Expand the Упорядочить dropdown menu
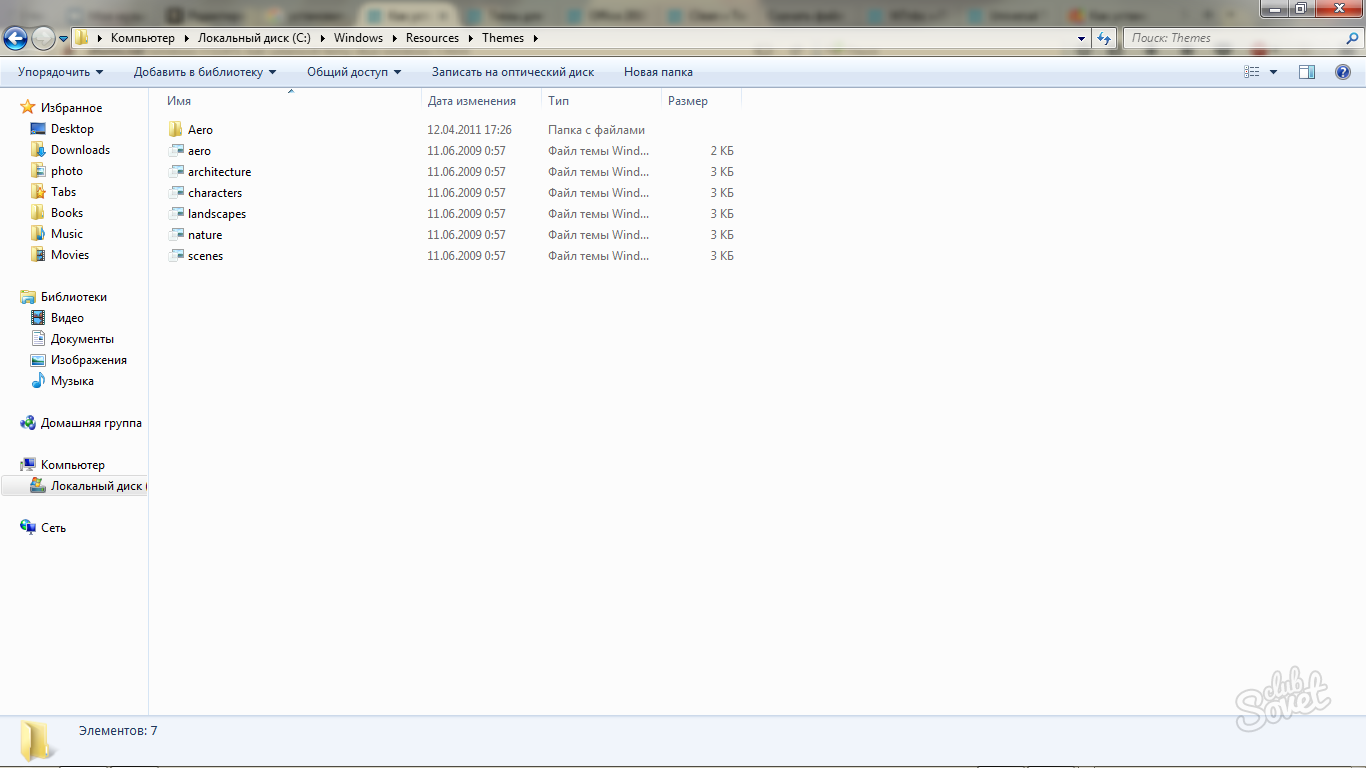The image size is (1366, 768). 60,72
